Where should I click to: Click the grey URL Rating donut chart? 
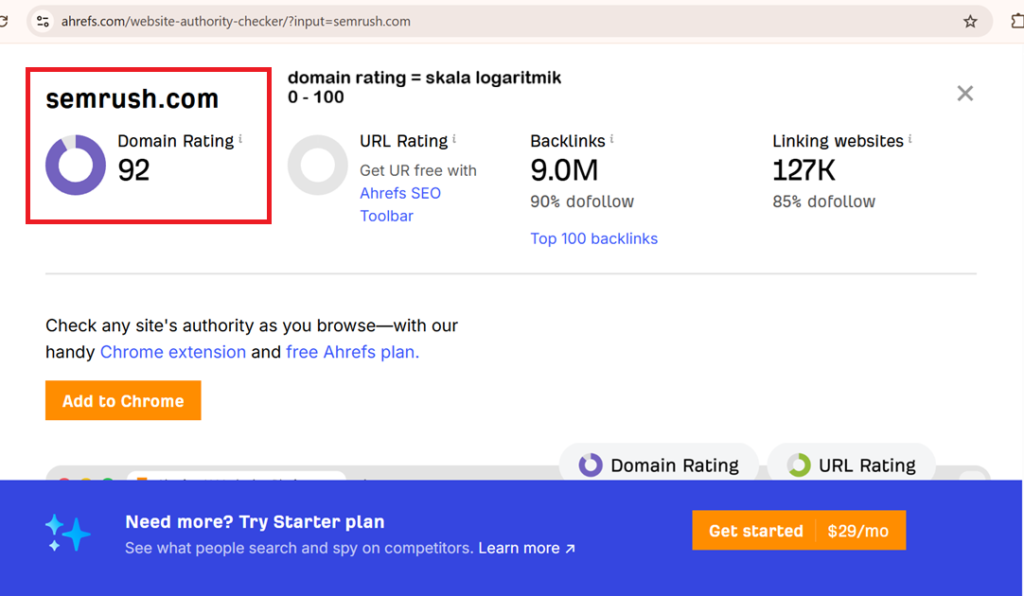[x=317, y=165]
